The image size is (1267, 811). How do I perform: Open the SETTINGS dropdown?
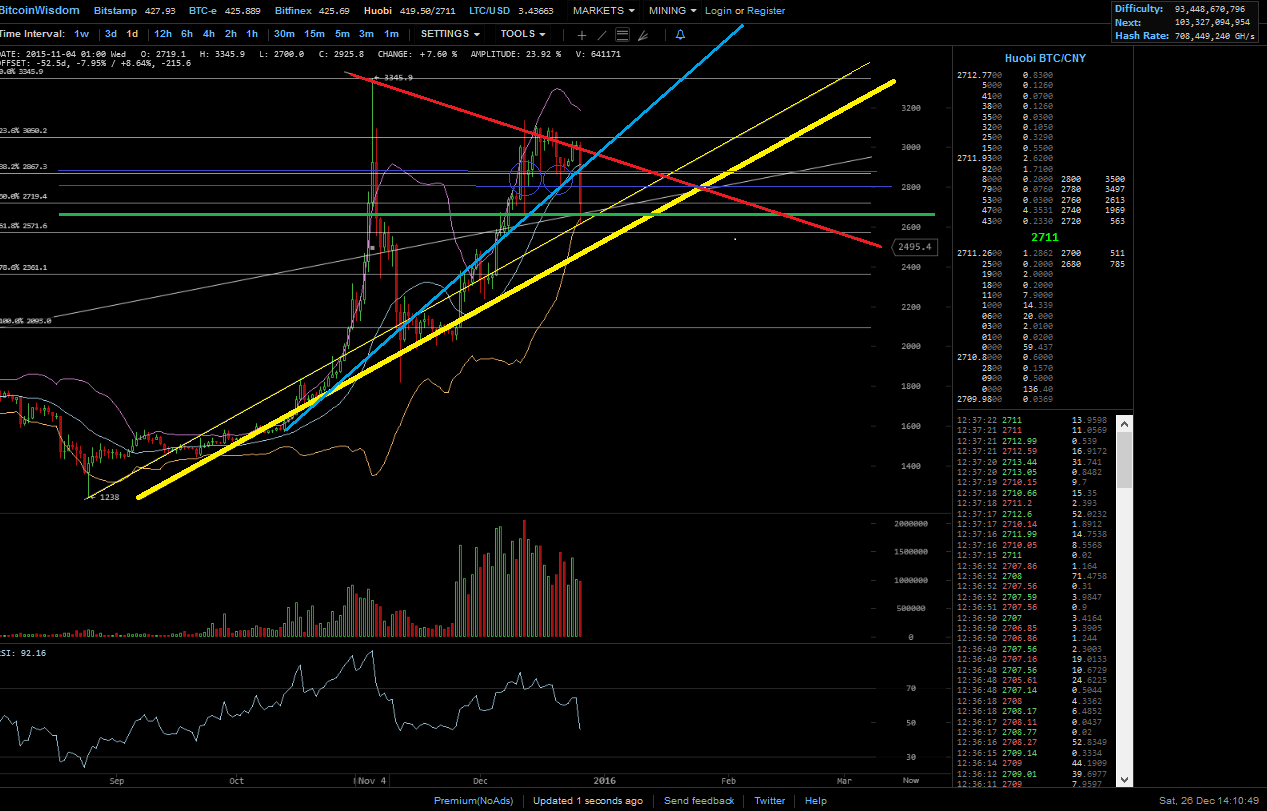click(450, 34)
